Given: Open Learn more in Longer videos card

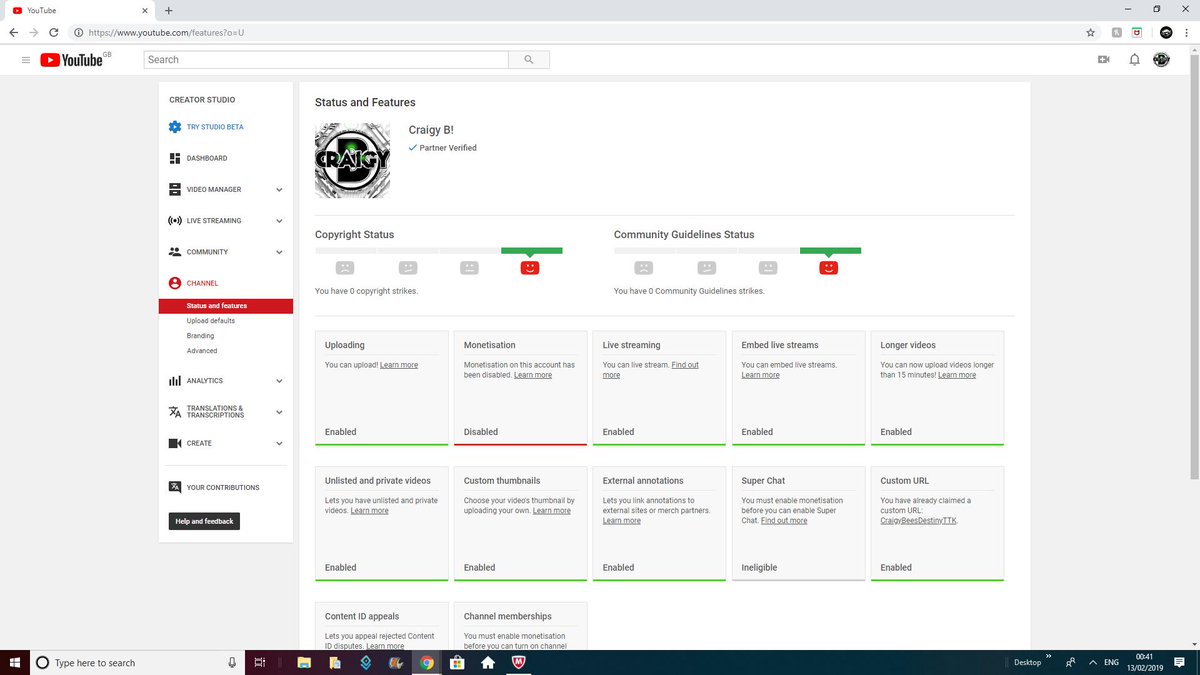Looking at the screenshot, I should 957,375.
